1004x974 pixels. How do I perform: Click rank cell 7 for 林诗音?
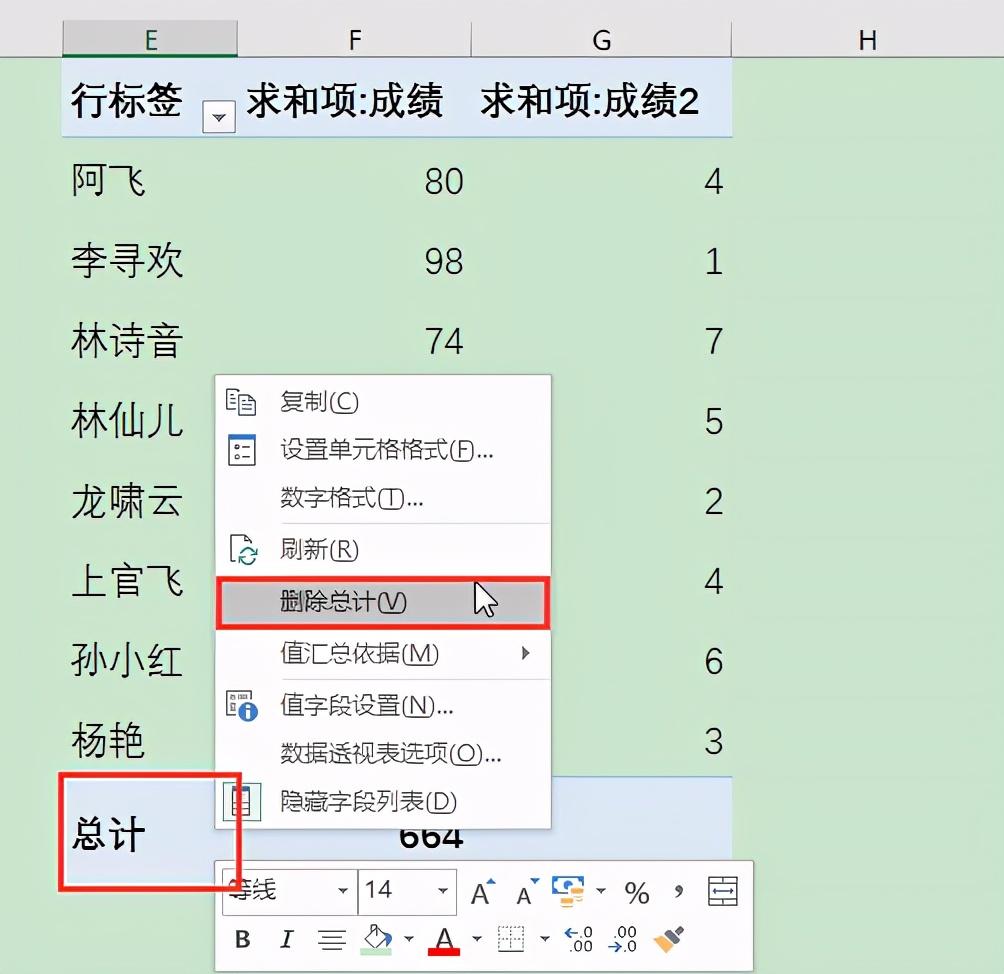[x=714, y=341]
